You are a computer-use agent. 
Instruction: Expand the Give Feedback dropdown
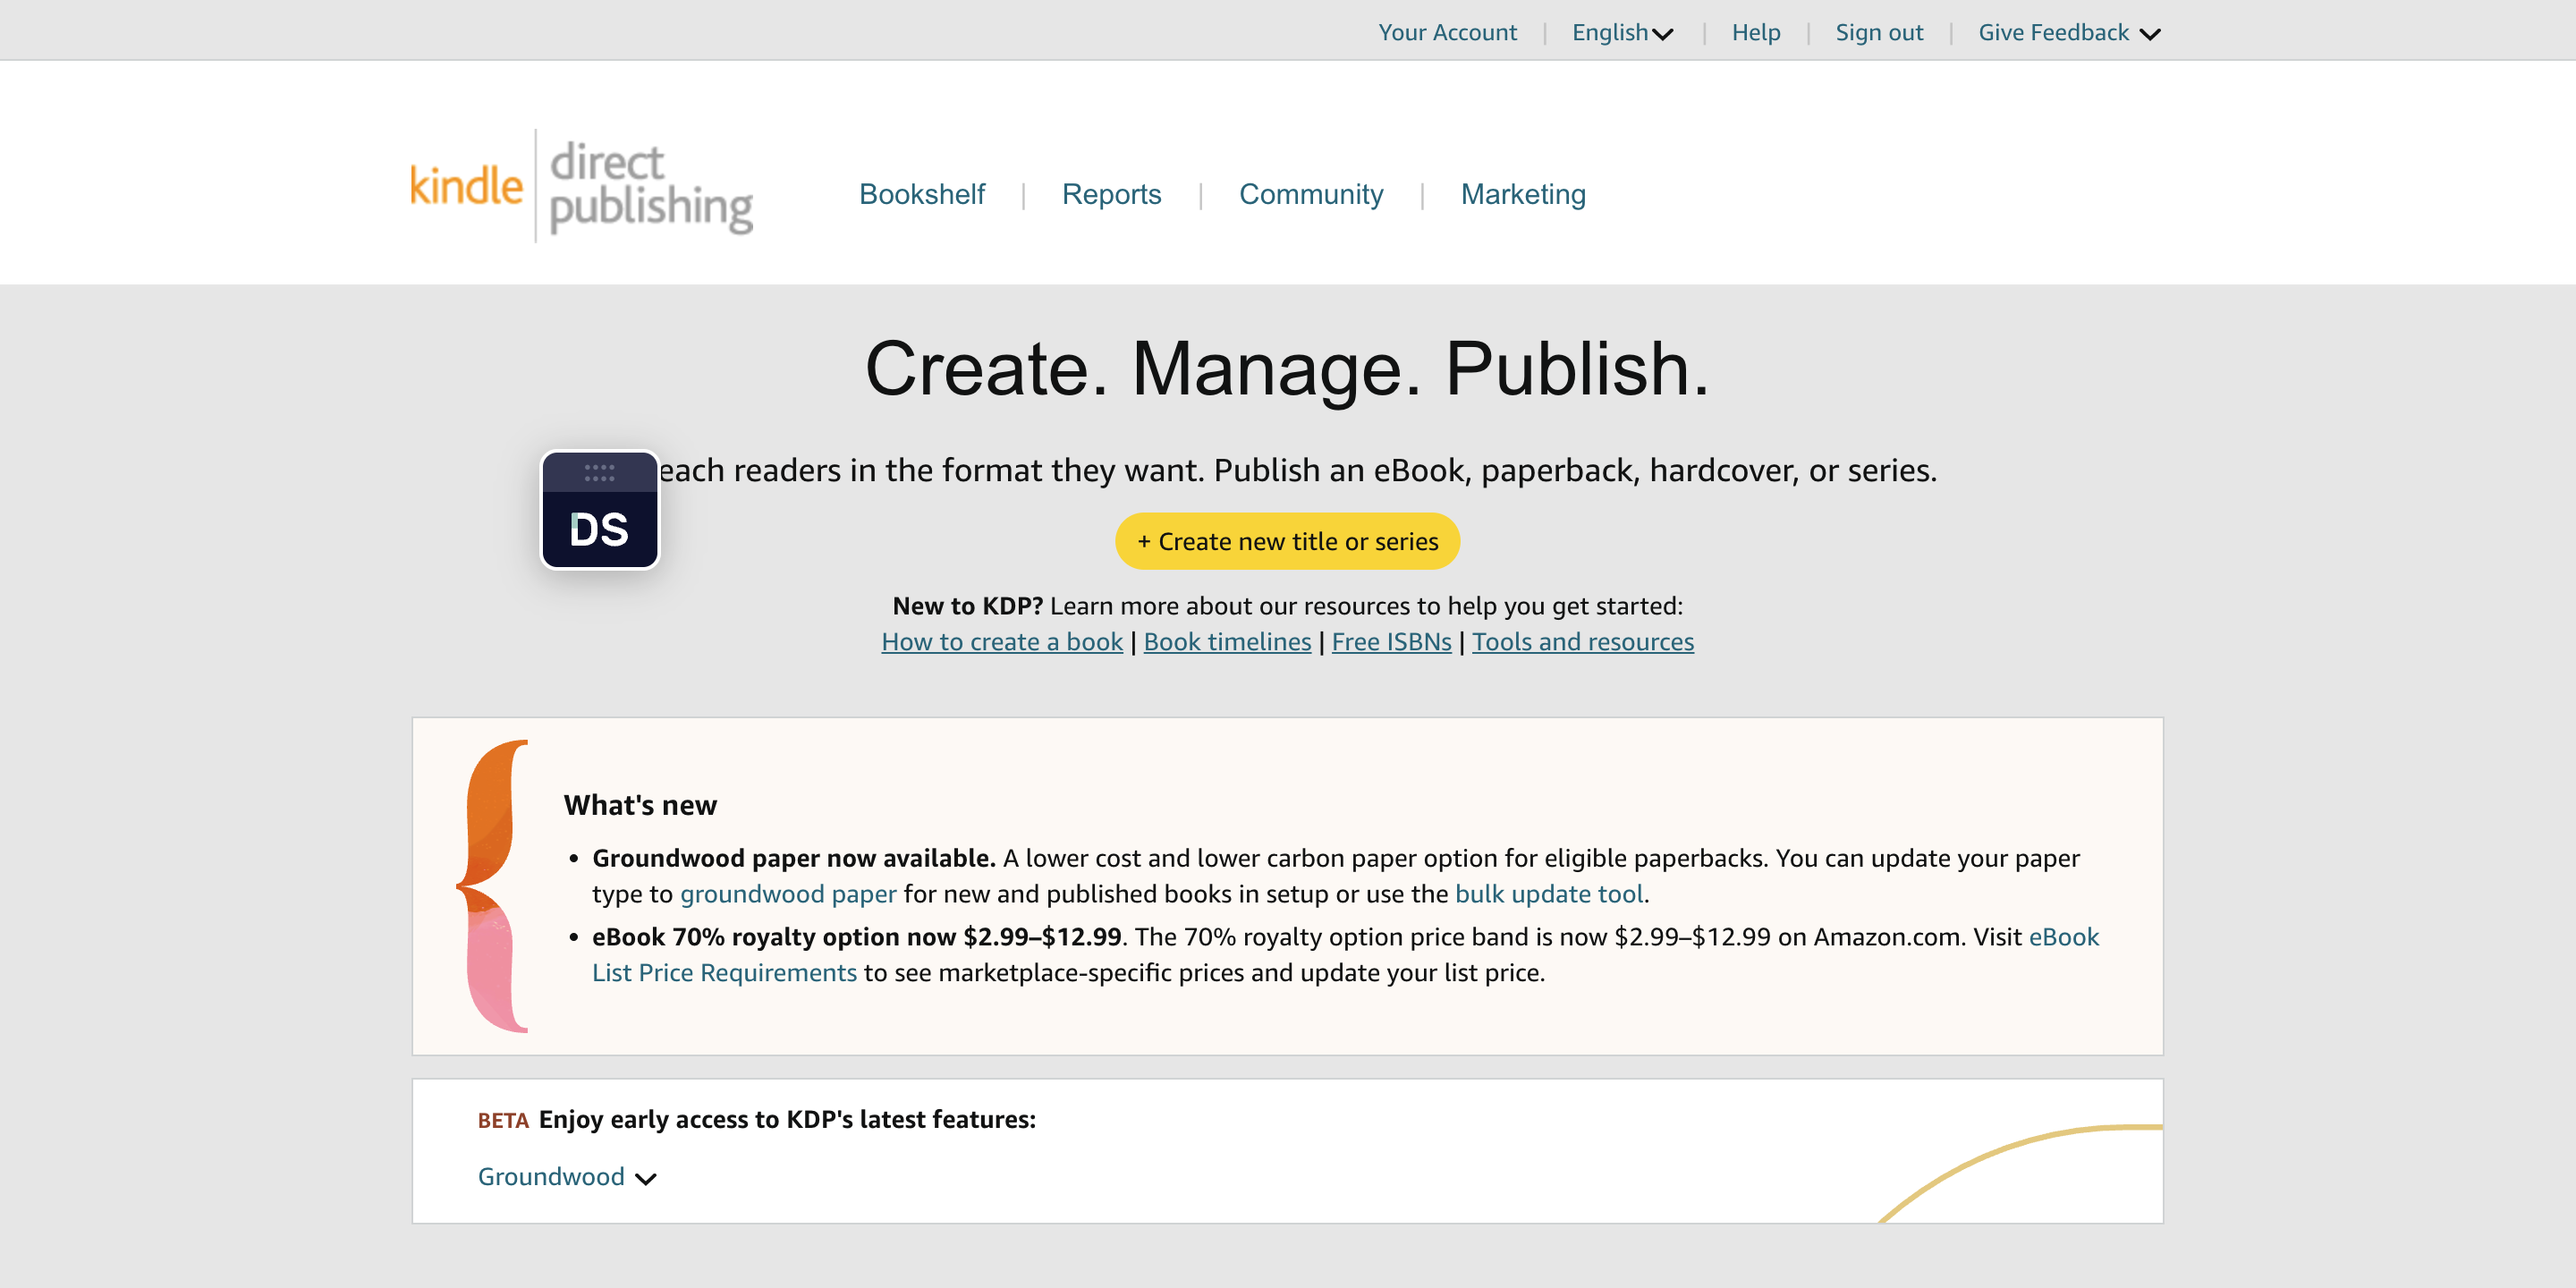(x=2069, y=32)
